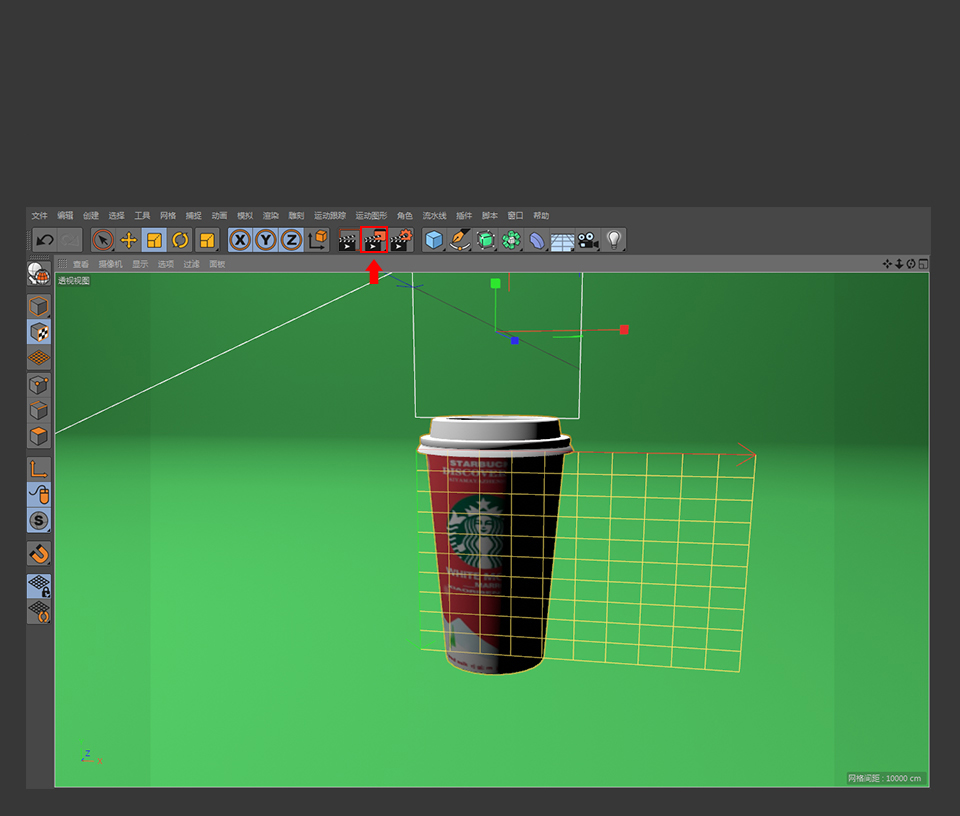
Task: Click Render to Picture Viewer icon
Action: pos(373,240)
